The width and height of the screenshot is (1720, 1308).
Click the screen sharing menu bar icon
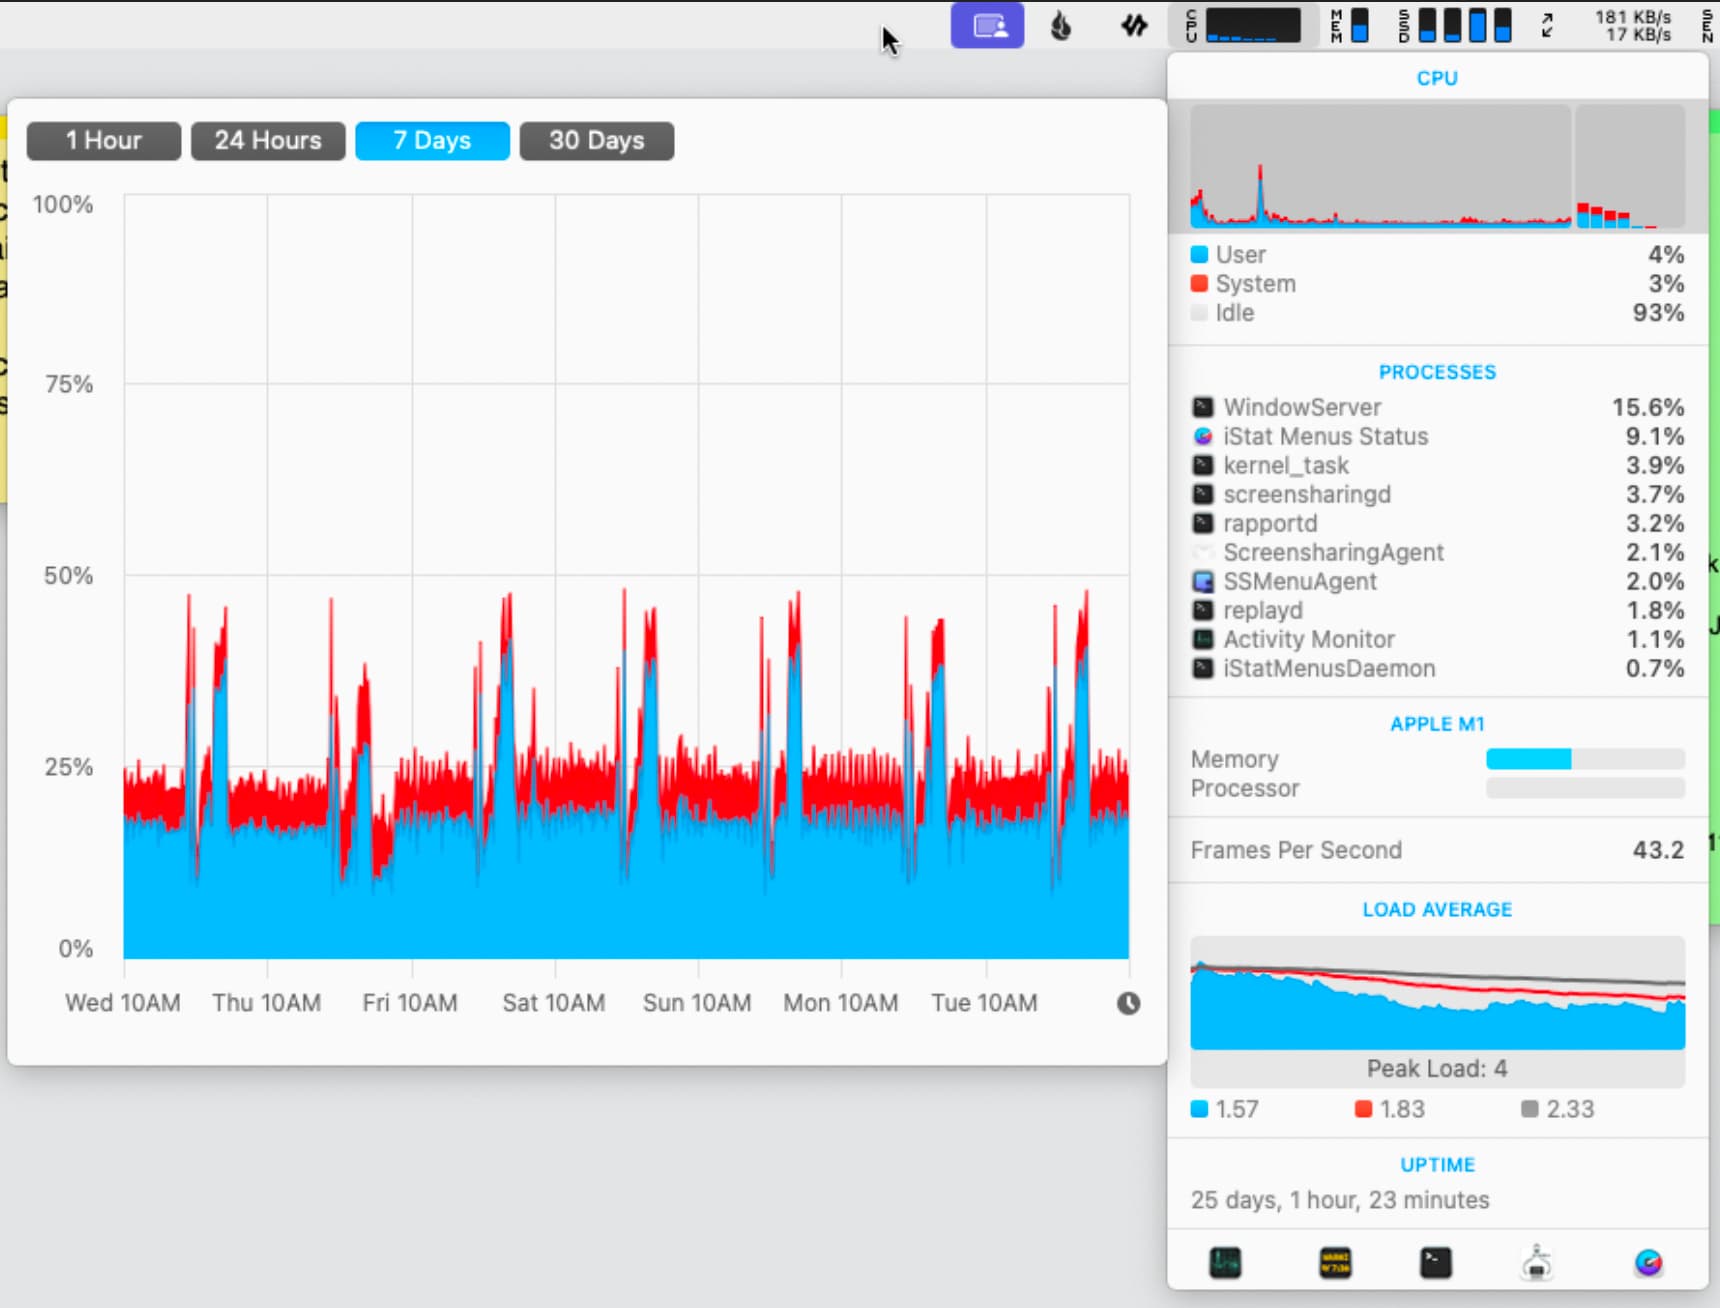click(987, 26)
